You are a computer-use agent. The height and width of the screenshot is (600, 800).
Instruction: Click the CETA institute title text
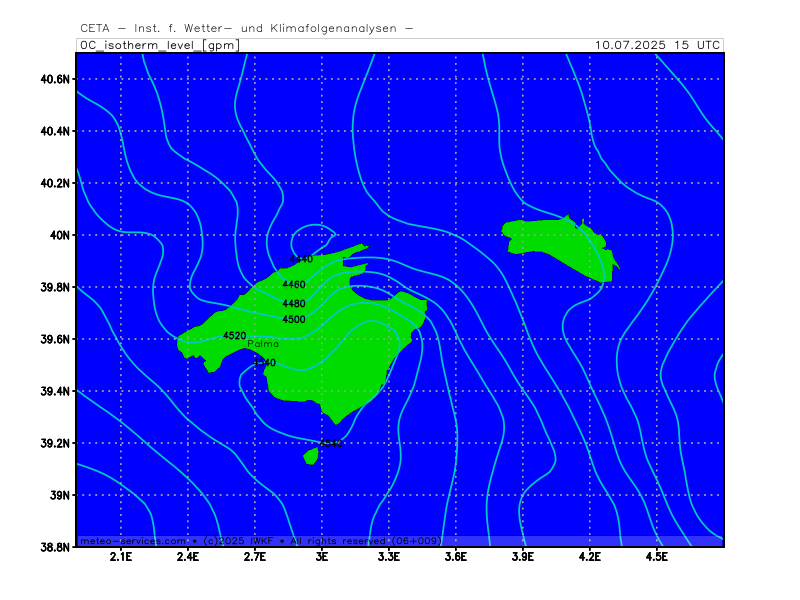246,28
